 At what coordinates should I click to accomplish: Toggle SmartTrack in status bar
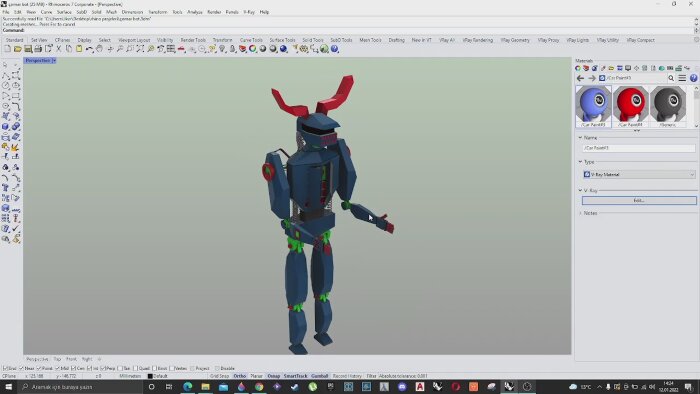click(296, 376)
